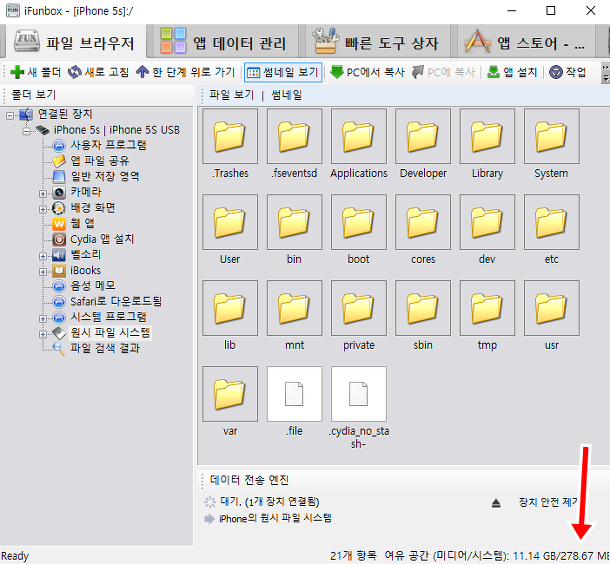Image resolution: width=610 pixels, height=564 pixels.
Task: Select 일반 저장 영역 in tree
Action: 105,176
